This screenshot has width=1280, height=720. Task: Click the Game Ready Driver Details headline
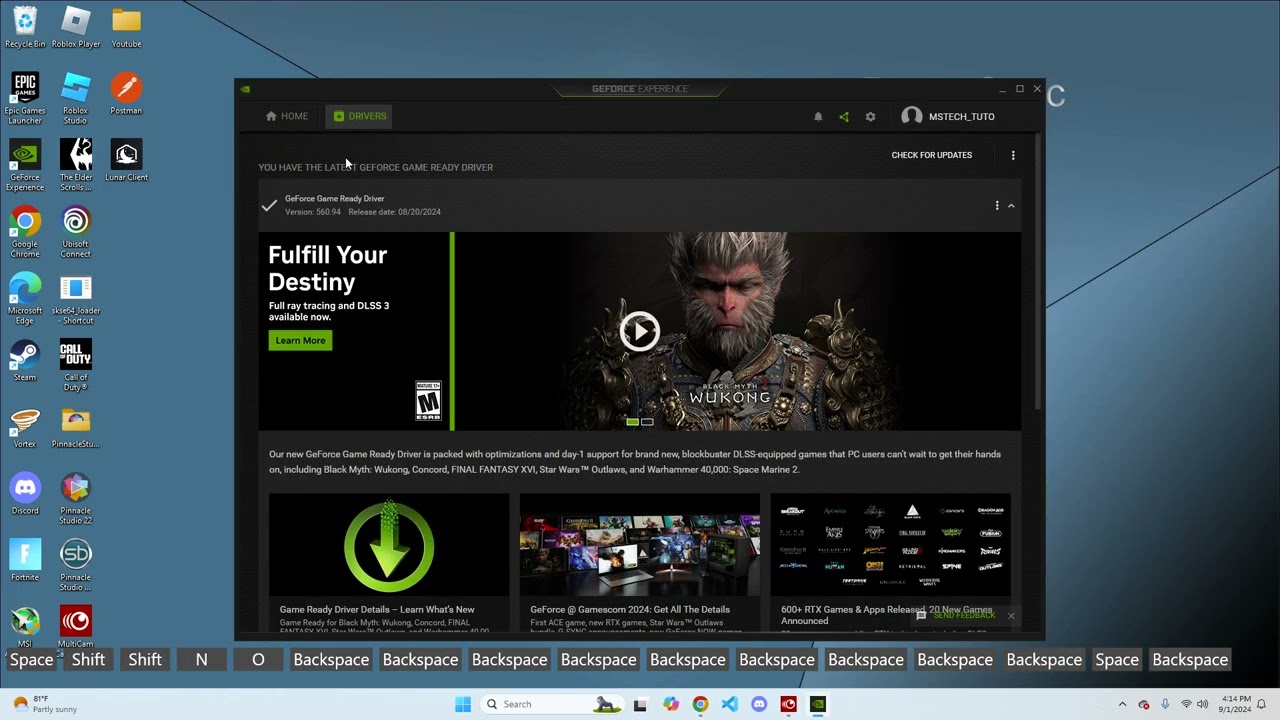pos(377,609)
